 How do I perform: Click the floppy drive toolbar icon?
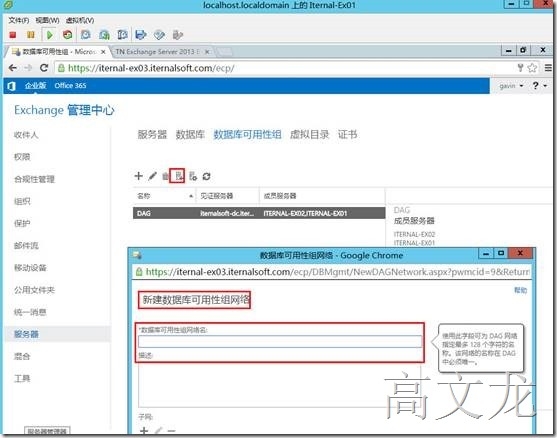pos(141,35)
